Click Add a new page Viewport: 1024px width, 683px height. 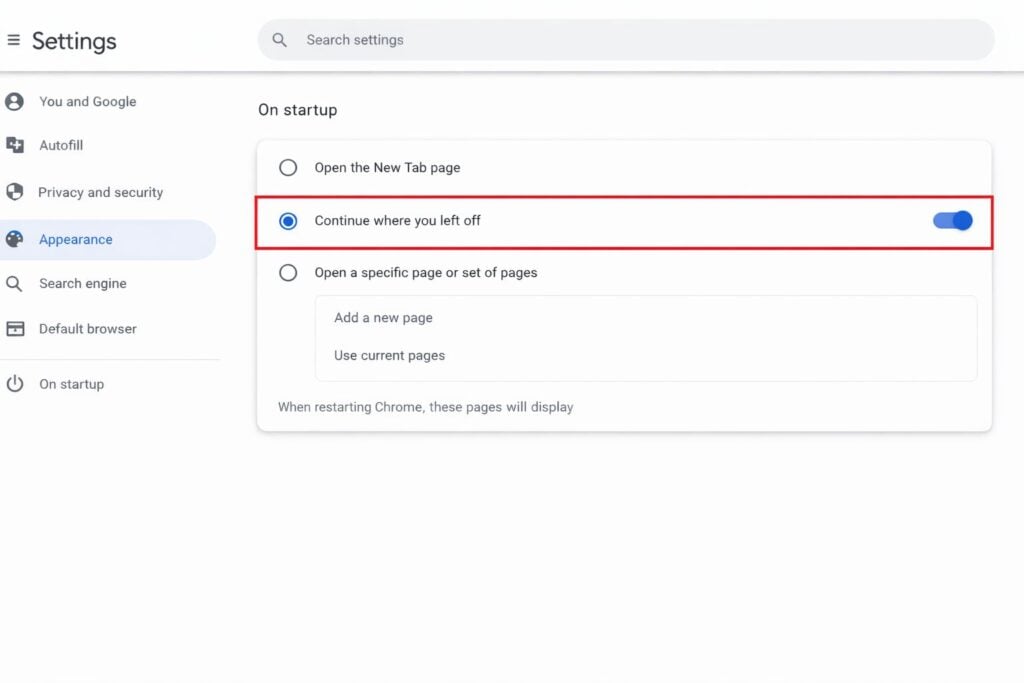click(x=383, y=317)
